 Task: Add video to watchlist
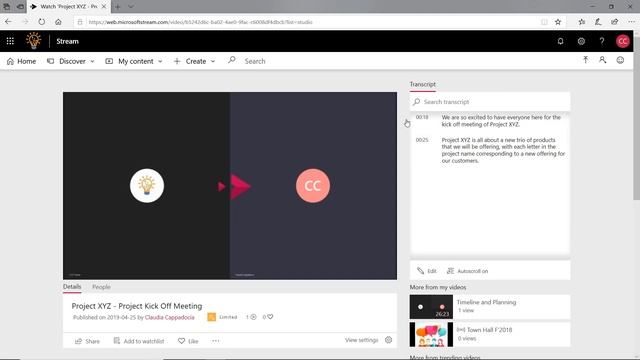coord(139,341)
